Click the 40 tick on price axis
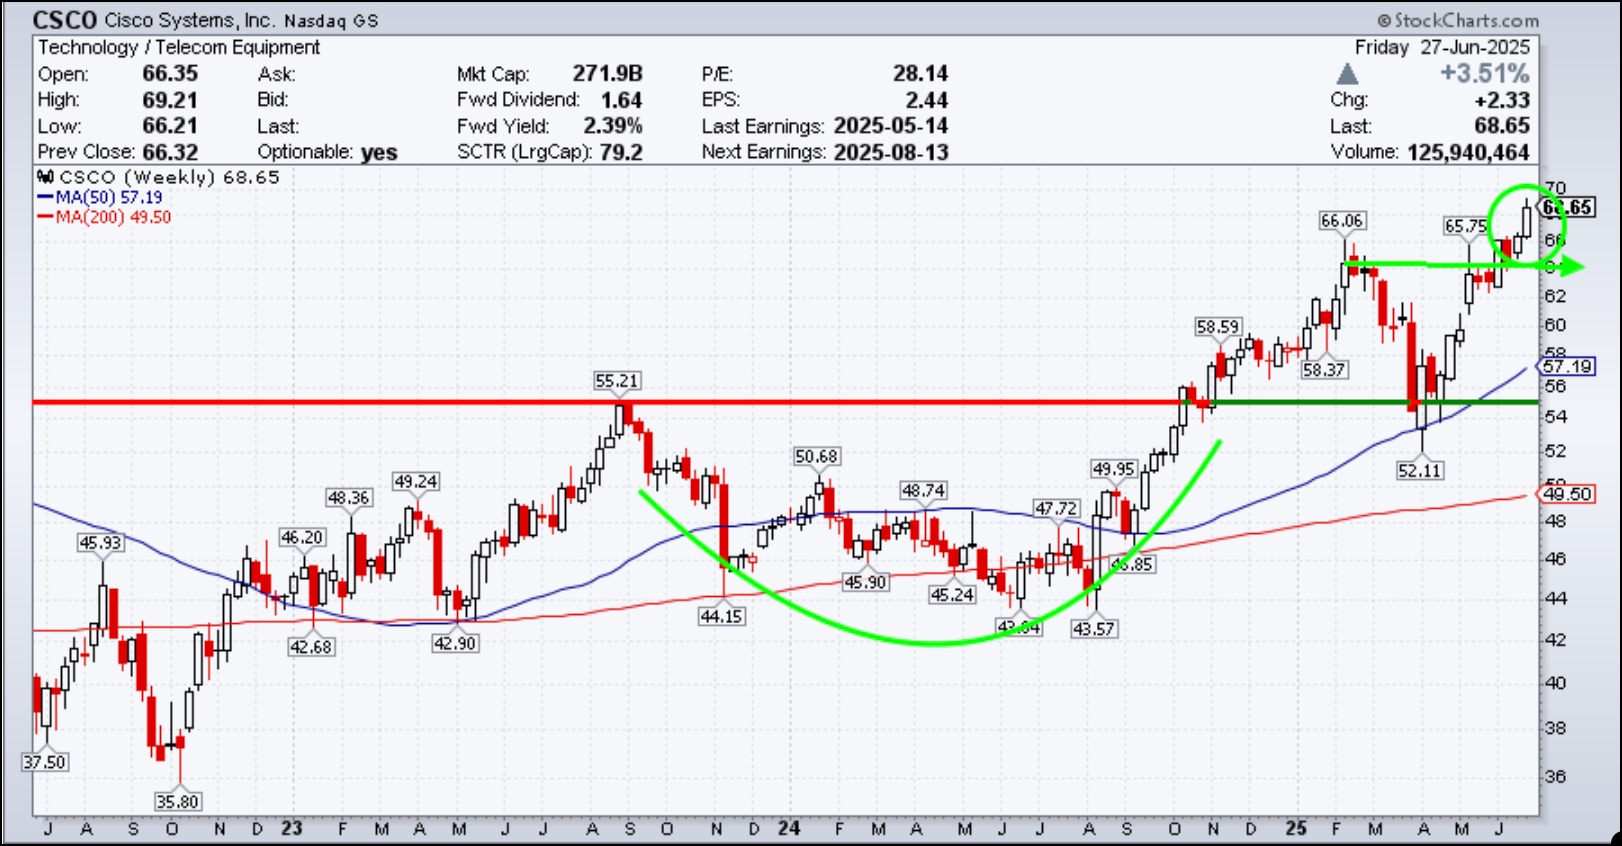Screen dimensions: 1622x846 (x=1556, y=683)
